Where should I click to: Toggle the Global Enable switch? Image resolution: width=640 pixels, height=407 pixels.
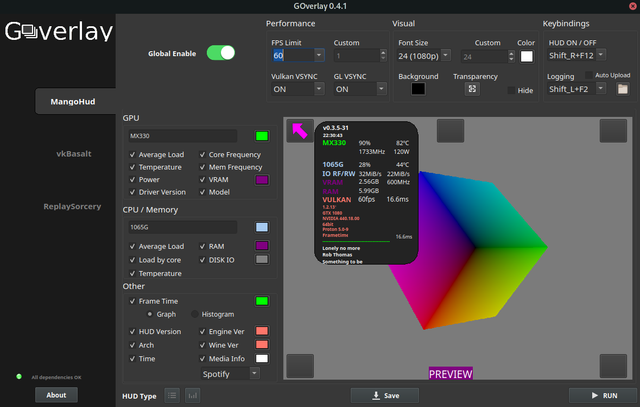coord(221,53)
